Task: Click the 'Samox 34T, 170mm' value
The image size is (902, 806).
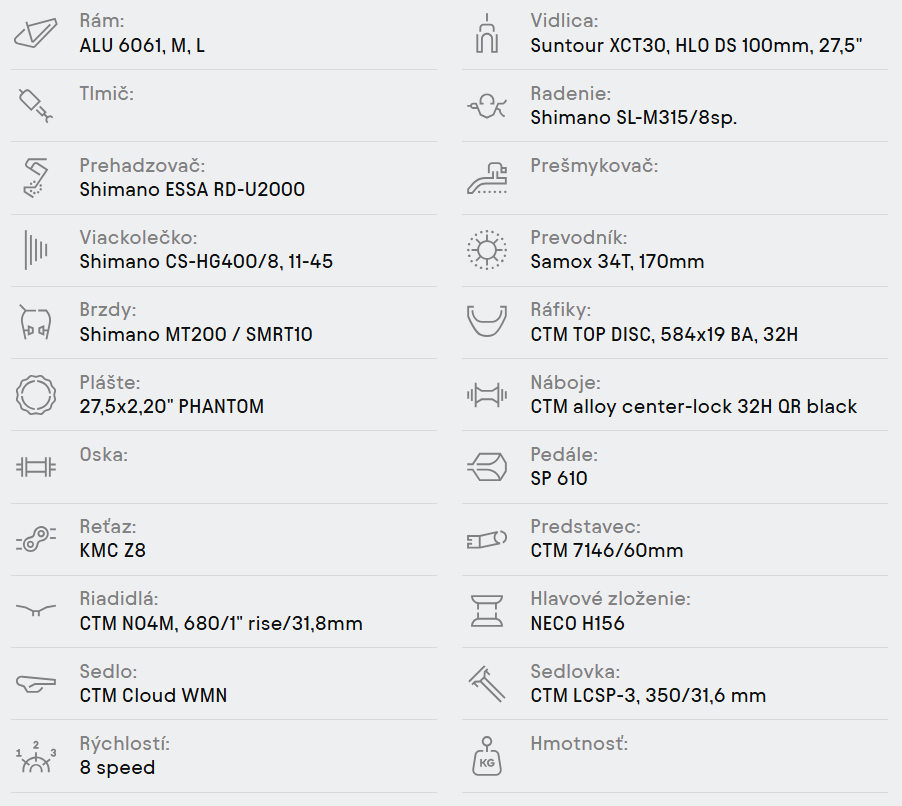Action: 617,262
